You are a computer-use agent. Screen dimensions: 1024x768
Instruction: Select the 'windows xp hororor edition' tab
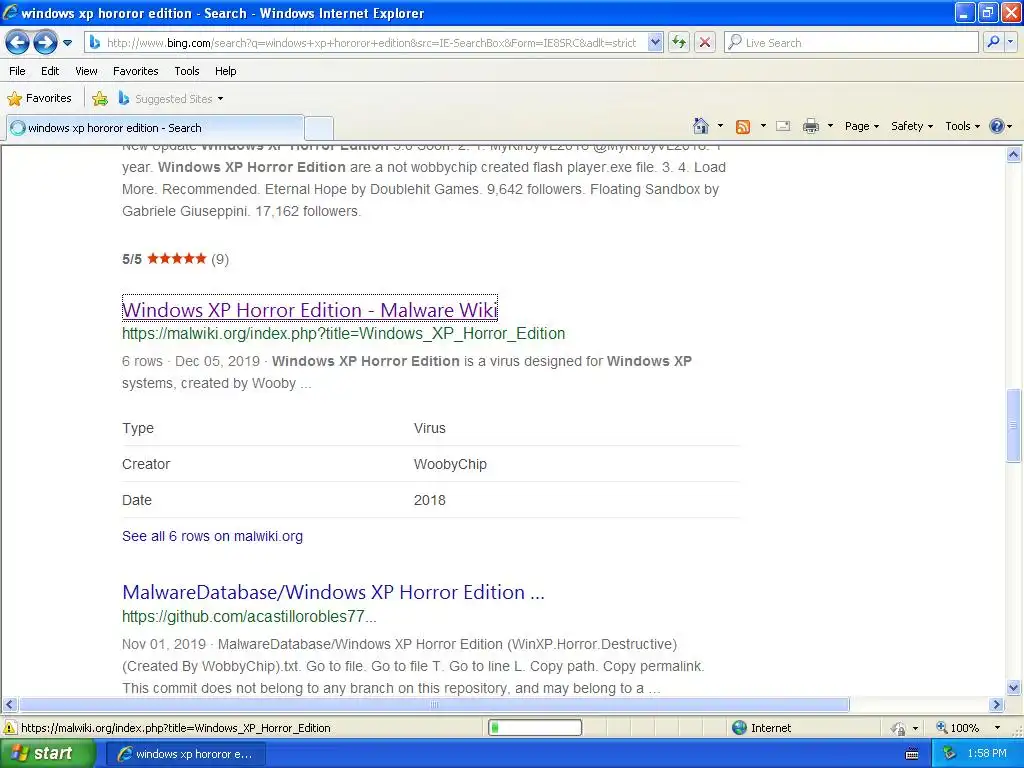click(x=155, y=128)
